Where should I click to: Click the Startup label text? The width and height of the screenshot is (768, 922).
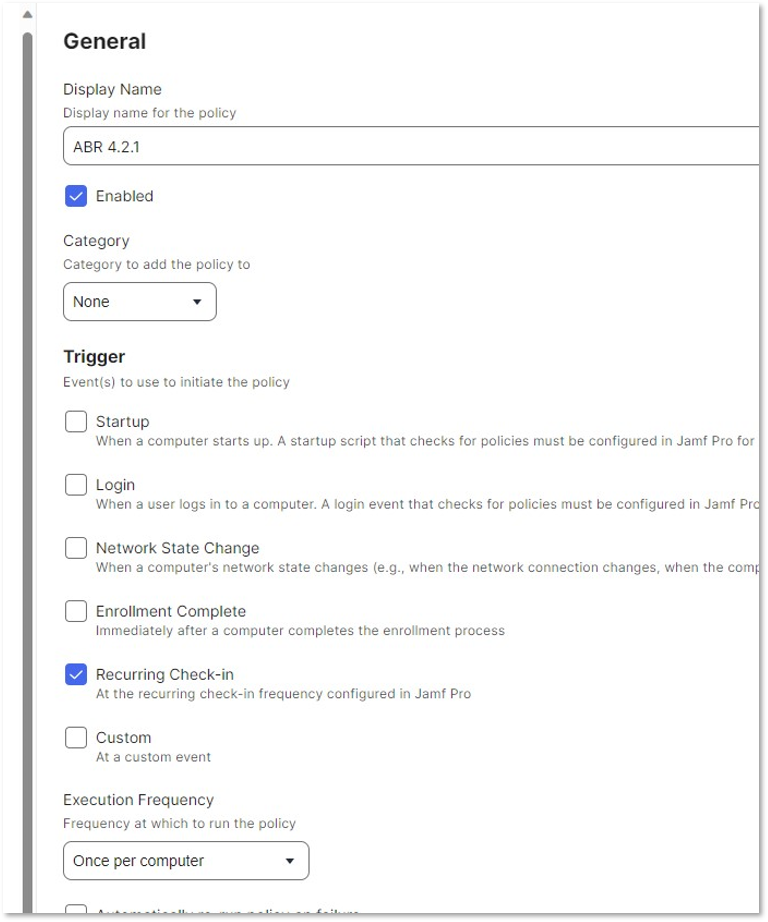[122, 422]
